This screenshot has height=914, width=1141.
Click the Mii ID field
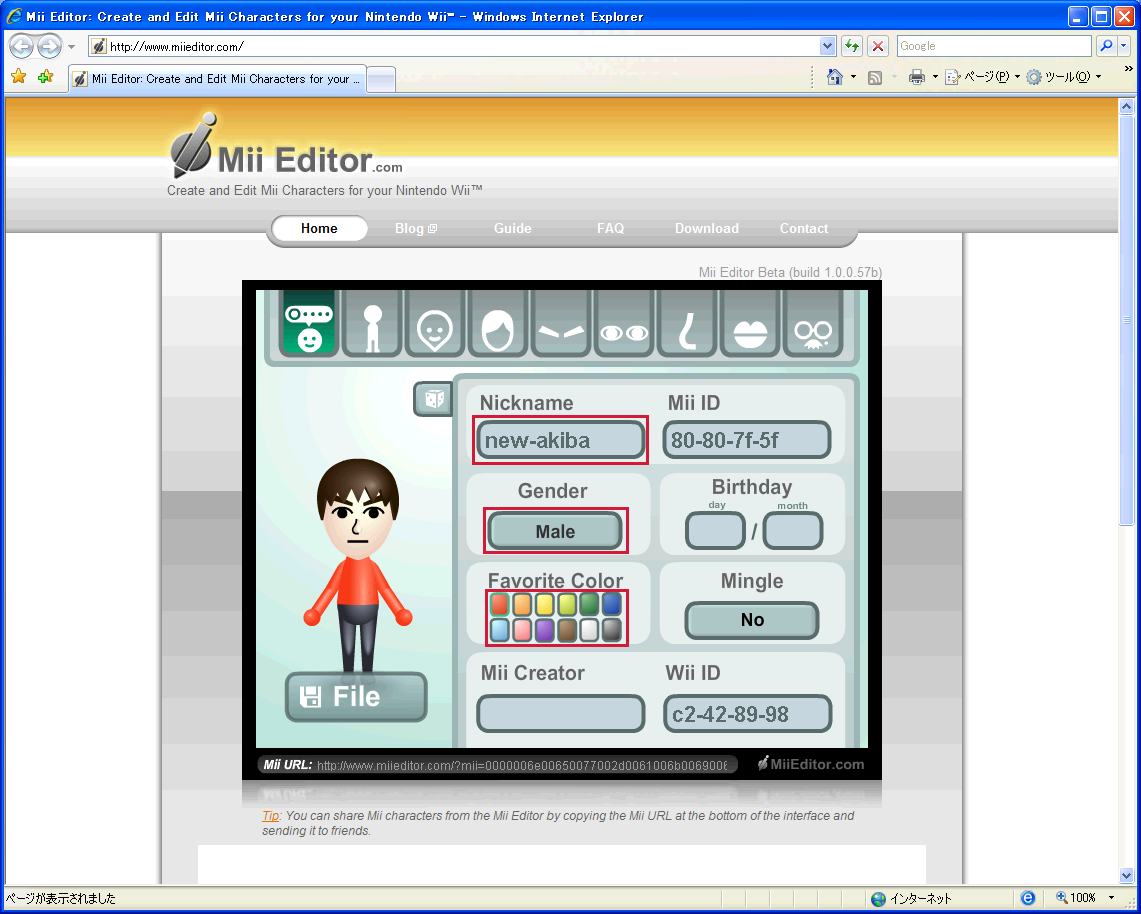(x=747, y=440)
